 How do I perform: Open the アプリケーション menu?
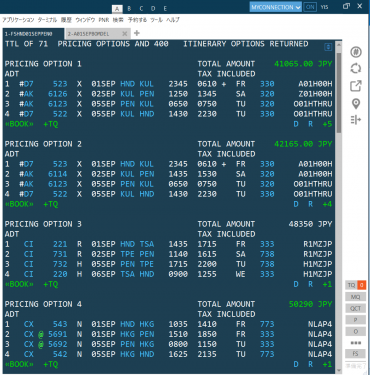pos(18,20)
